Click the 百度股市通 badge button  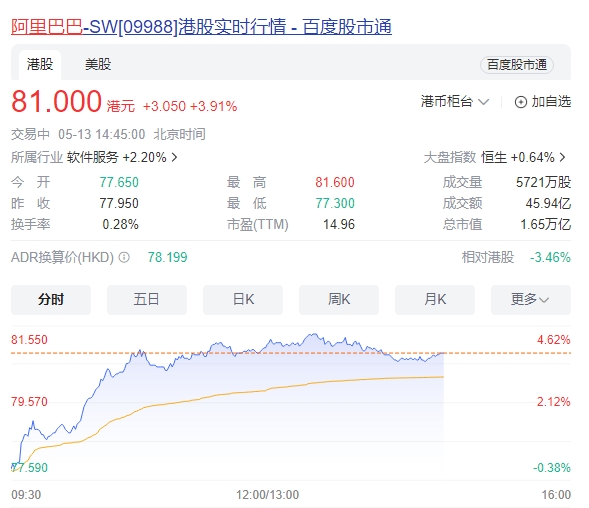[x=517, y=65]
